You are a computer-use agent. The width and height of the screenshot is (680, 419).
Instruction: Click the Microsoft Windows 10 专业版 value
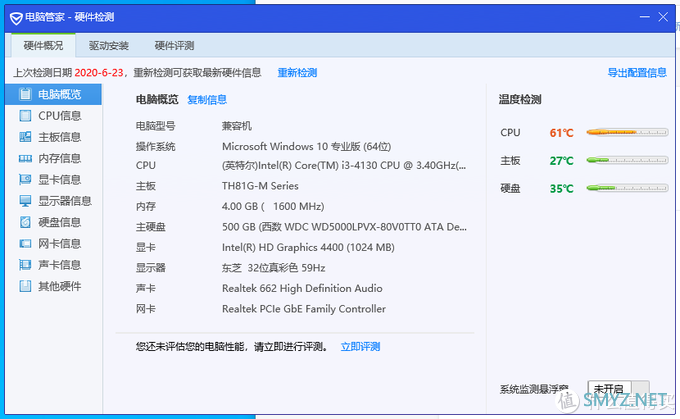coord(307,147)
